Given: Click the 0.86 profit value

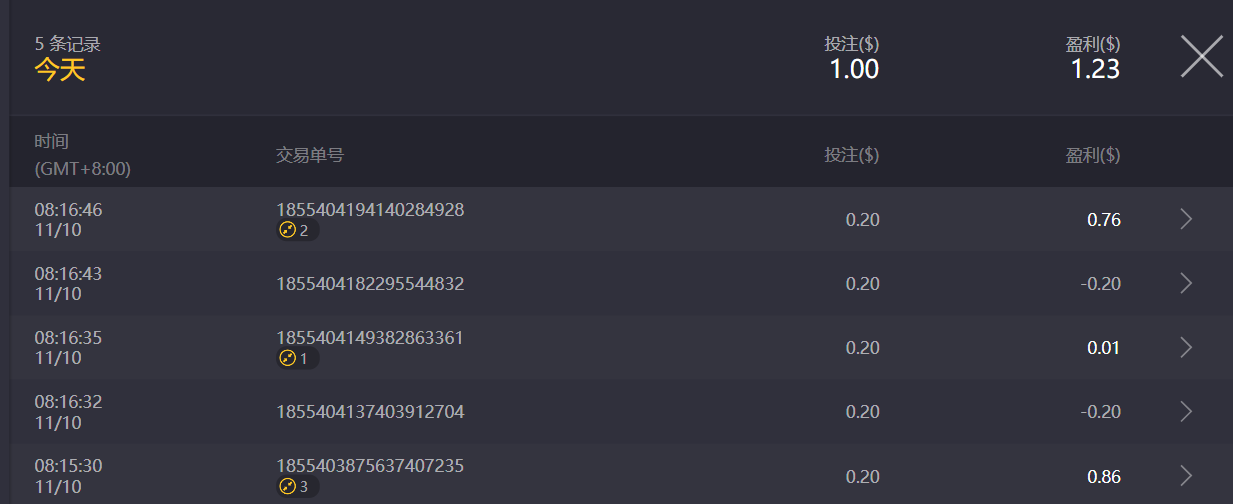Looking at the screenshot, I should click(1103, 476).
